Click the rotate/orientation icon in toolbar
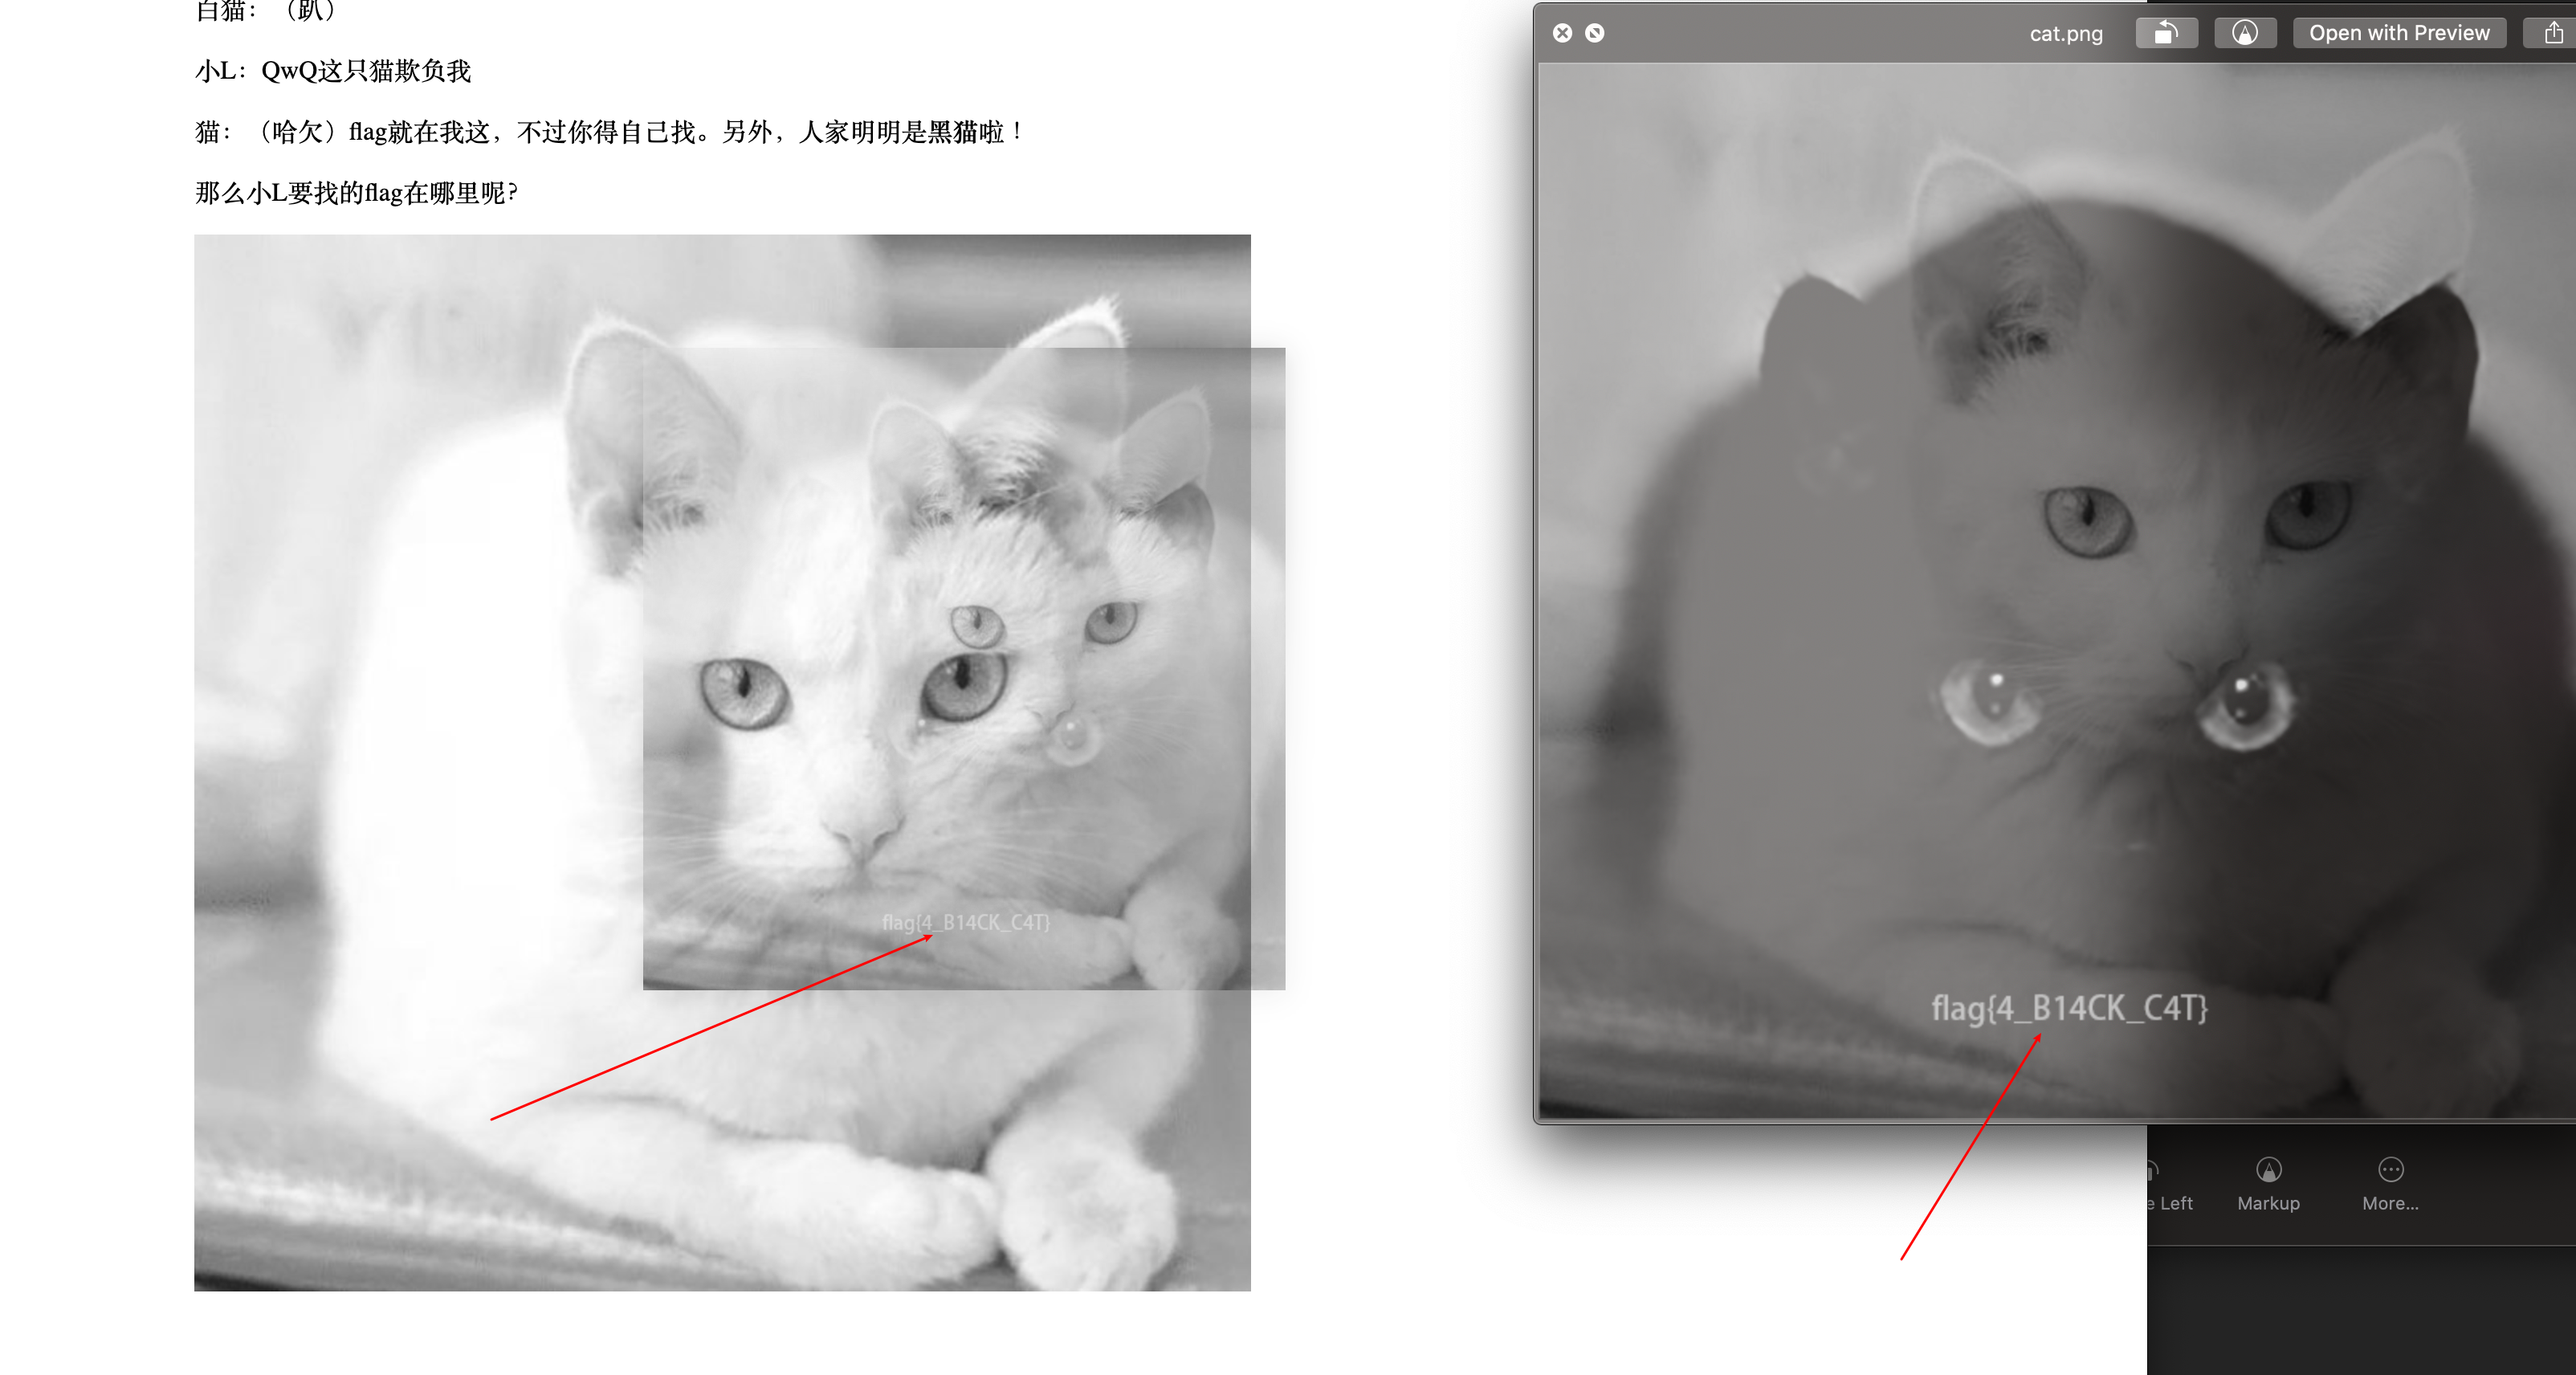The image size is (2576, 1375). point(2164,31)
